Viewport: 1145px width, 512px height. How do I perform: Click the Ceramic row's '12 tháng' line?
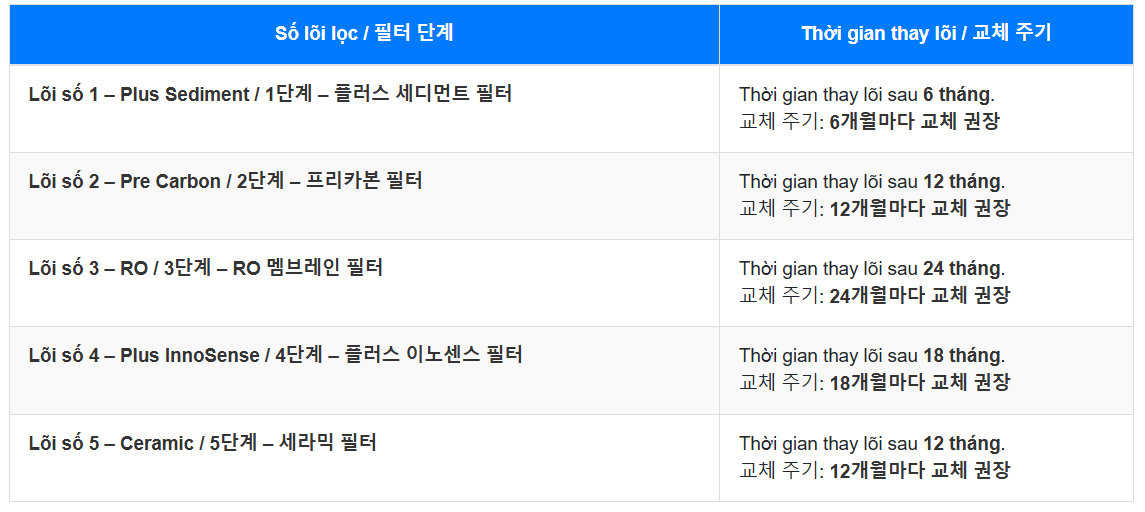pyautogui.click(x=872, y=444)
